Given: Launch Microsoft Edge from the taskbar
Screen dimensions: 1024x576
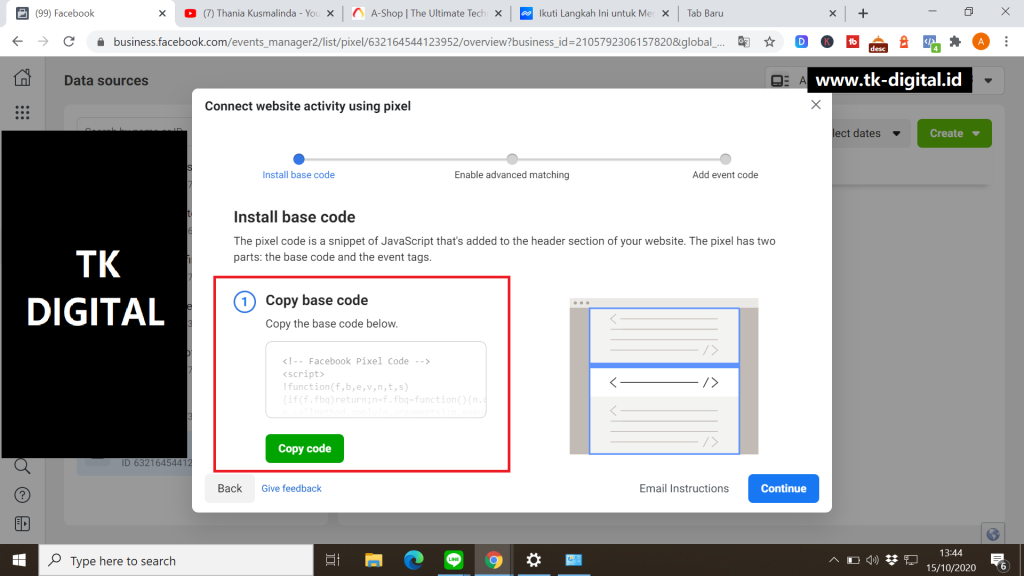Looking at the screenshot, I should pyautogui.click(x=413, y=560).
